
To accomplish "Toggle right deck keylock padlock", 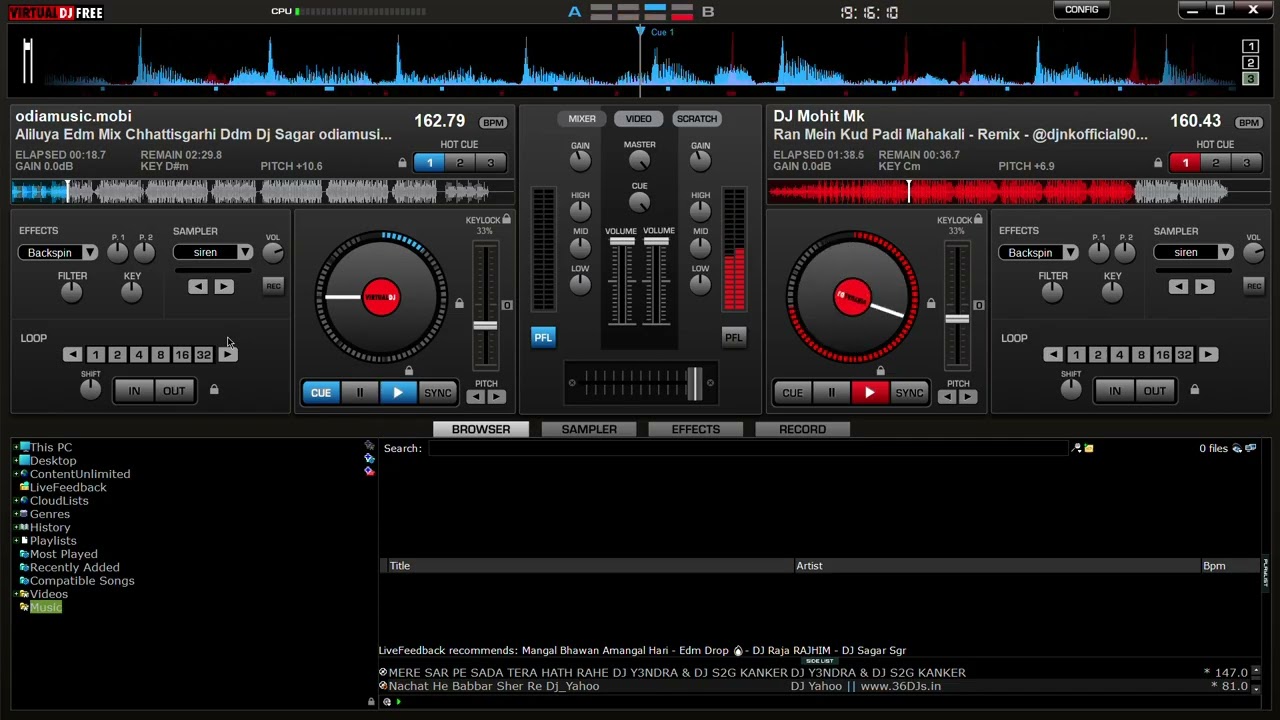I will [x=978, y=220].
